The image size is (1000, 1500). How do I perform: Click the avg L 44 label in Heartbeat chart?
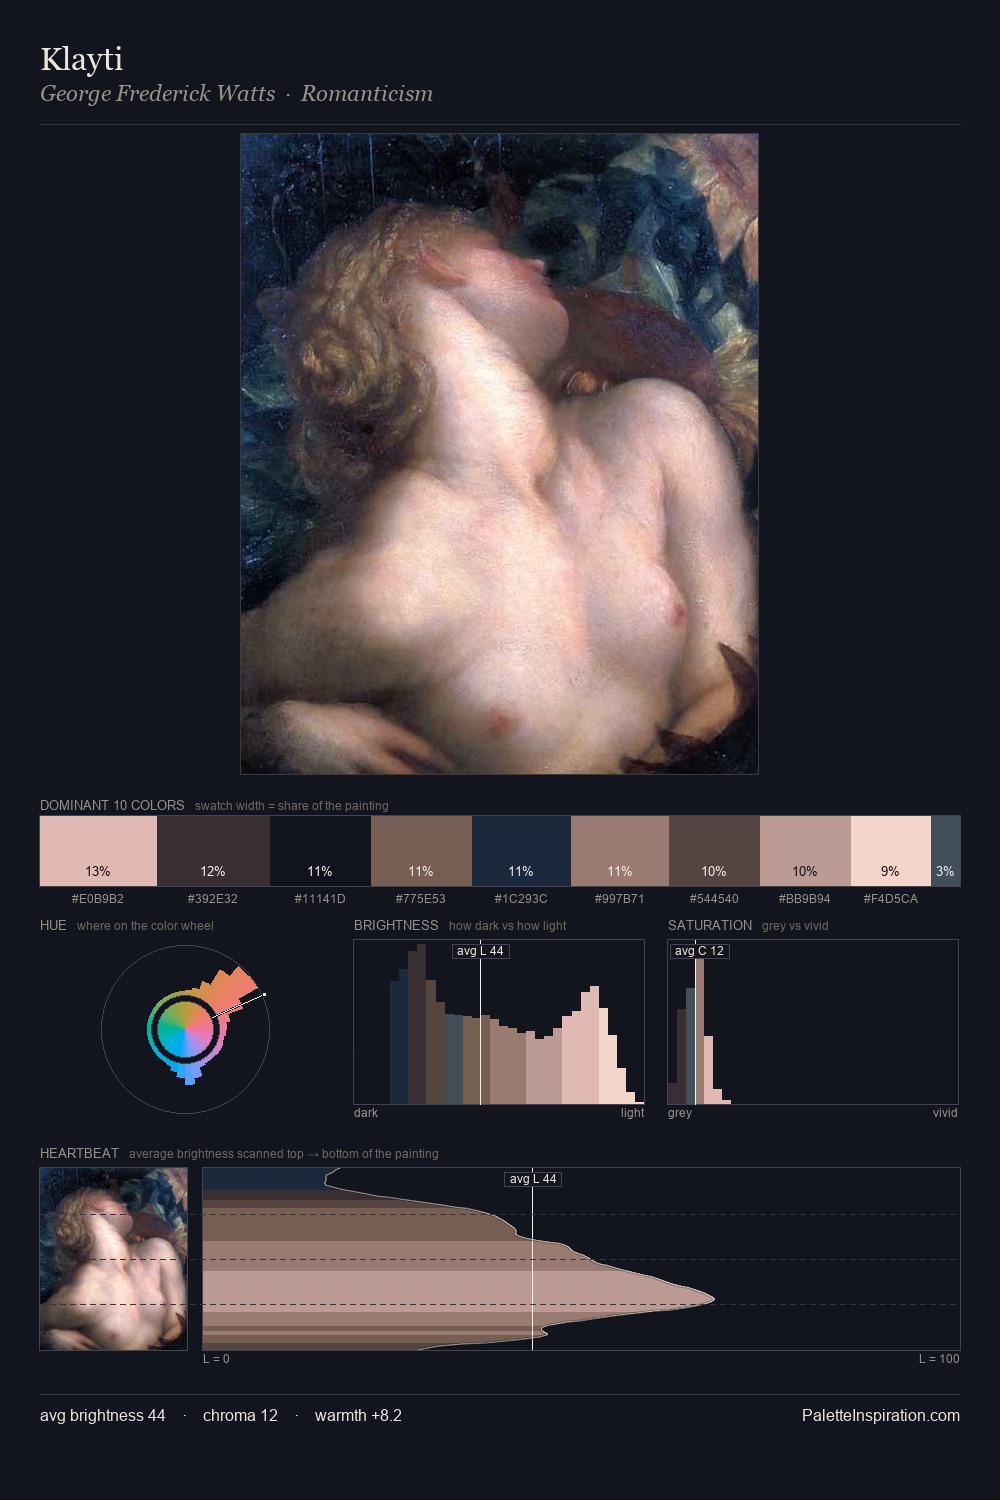point(533,1179)
